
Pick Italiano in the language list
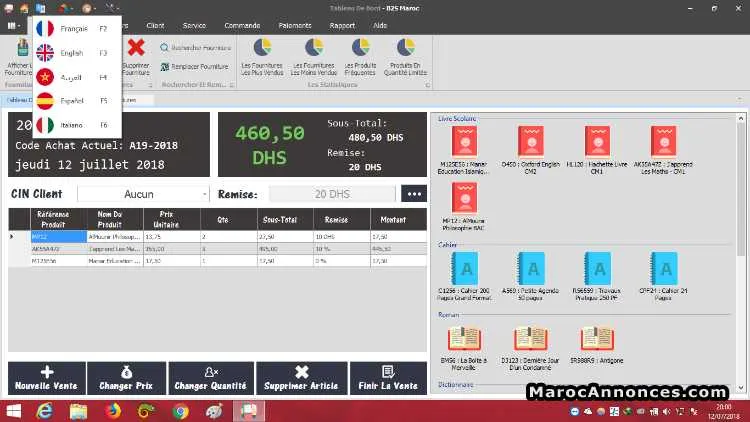(77, 125)
